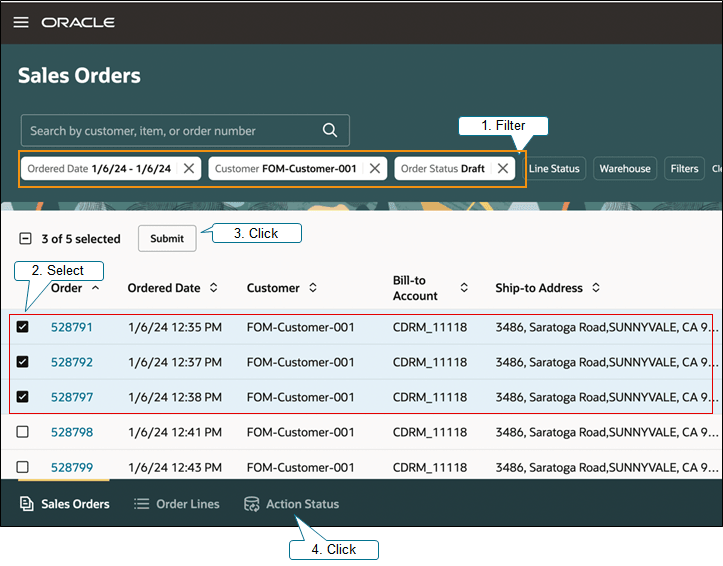Remove the Ordered Date filter chip
The height and width of the screenshot is (566, 723).
[189, 168]
